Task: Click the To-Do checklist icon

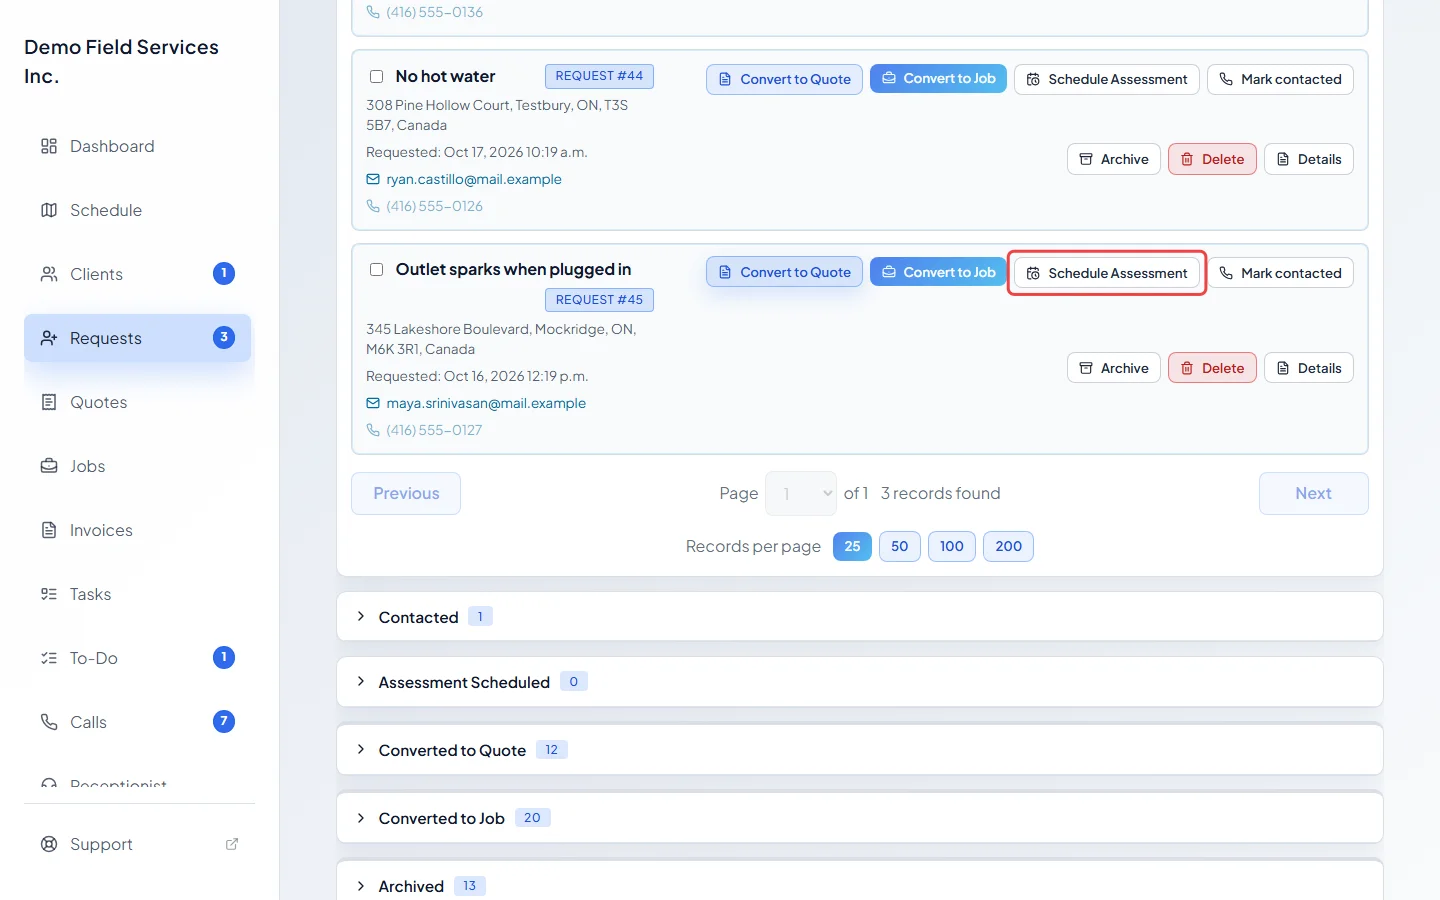Action: point(49,658)
